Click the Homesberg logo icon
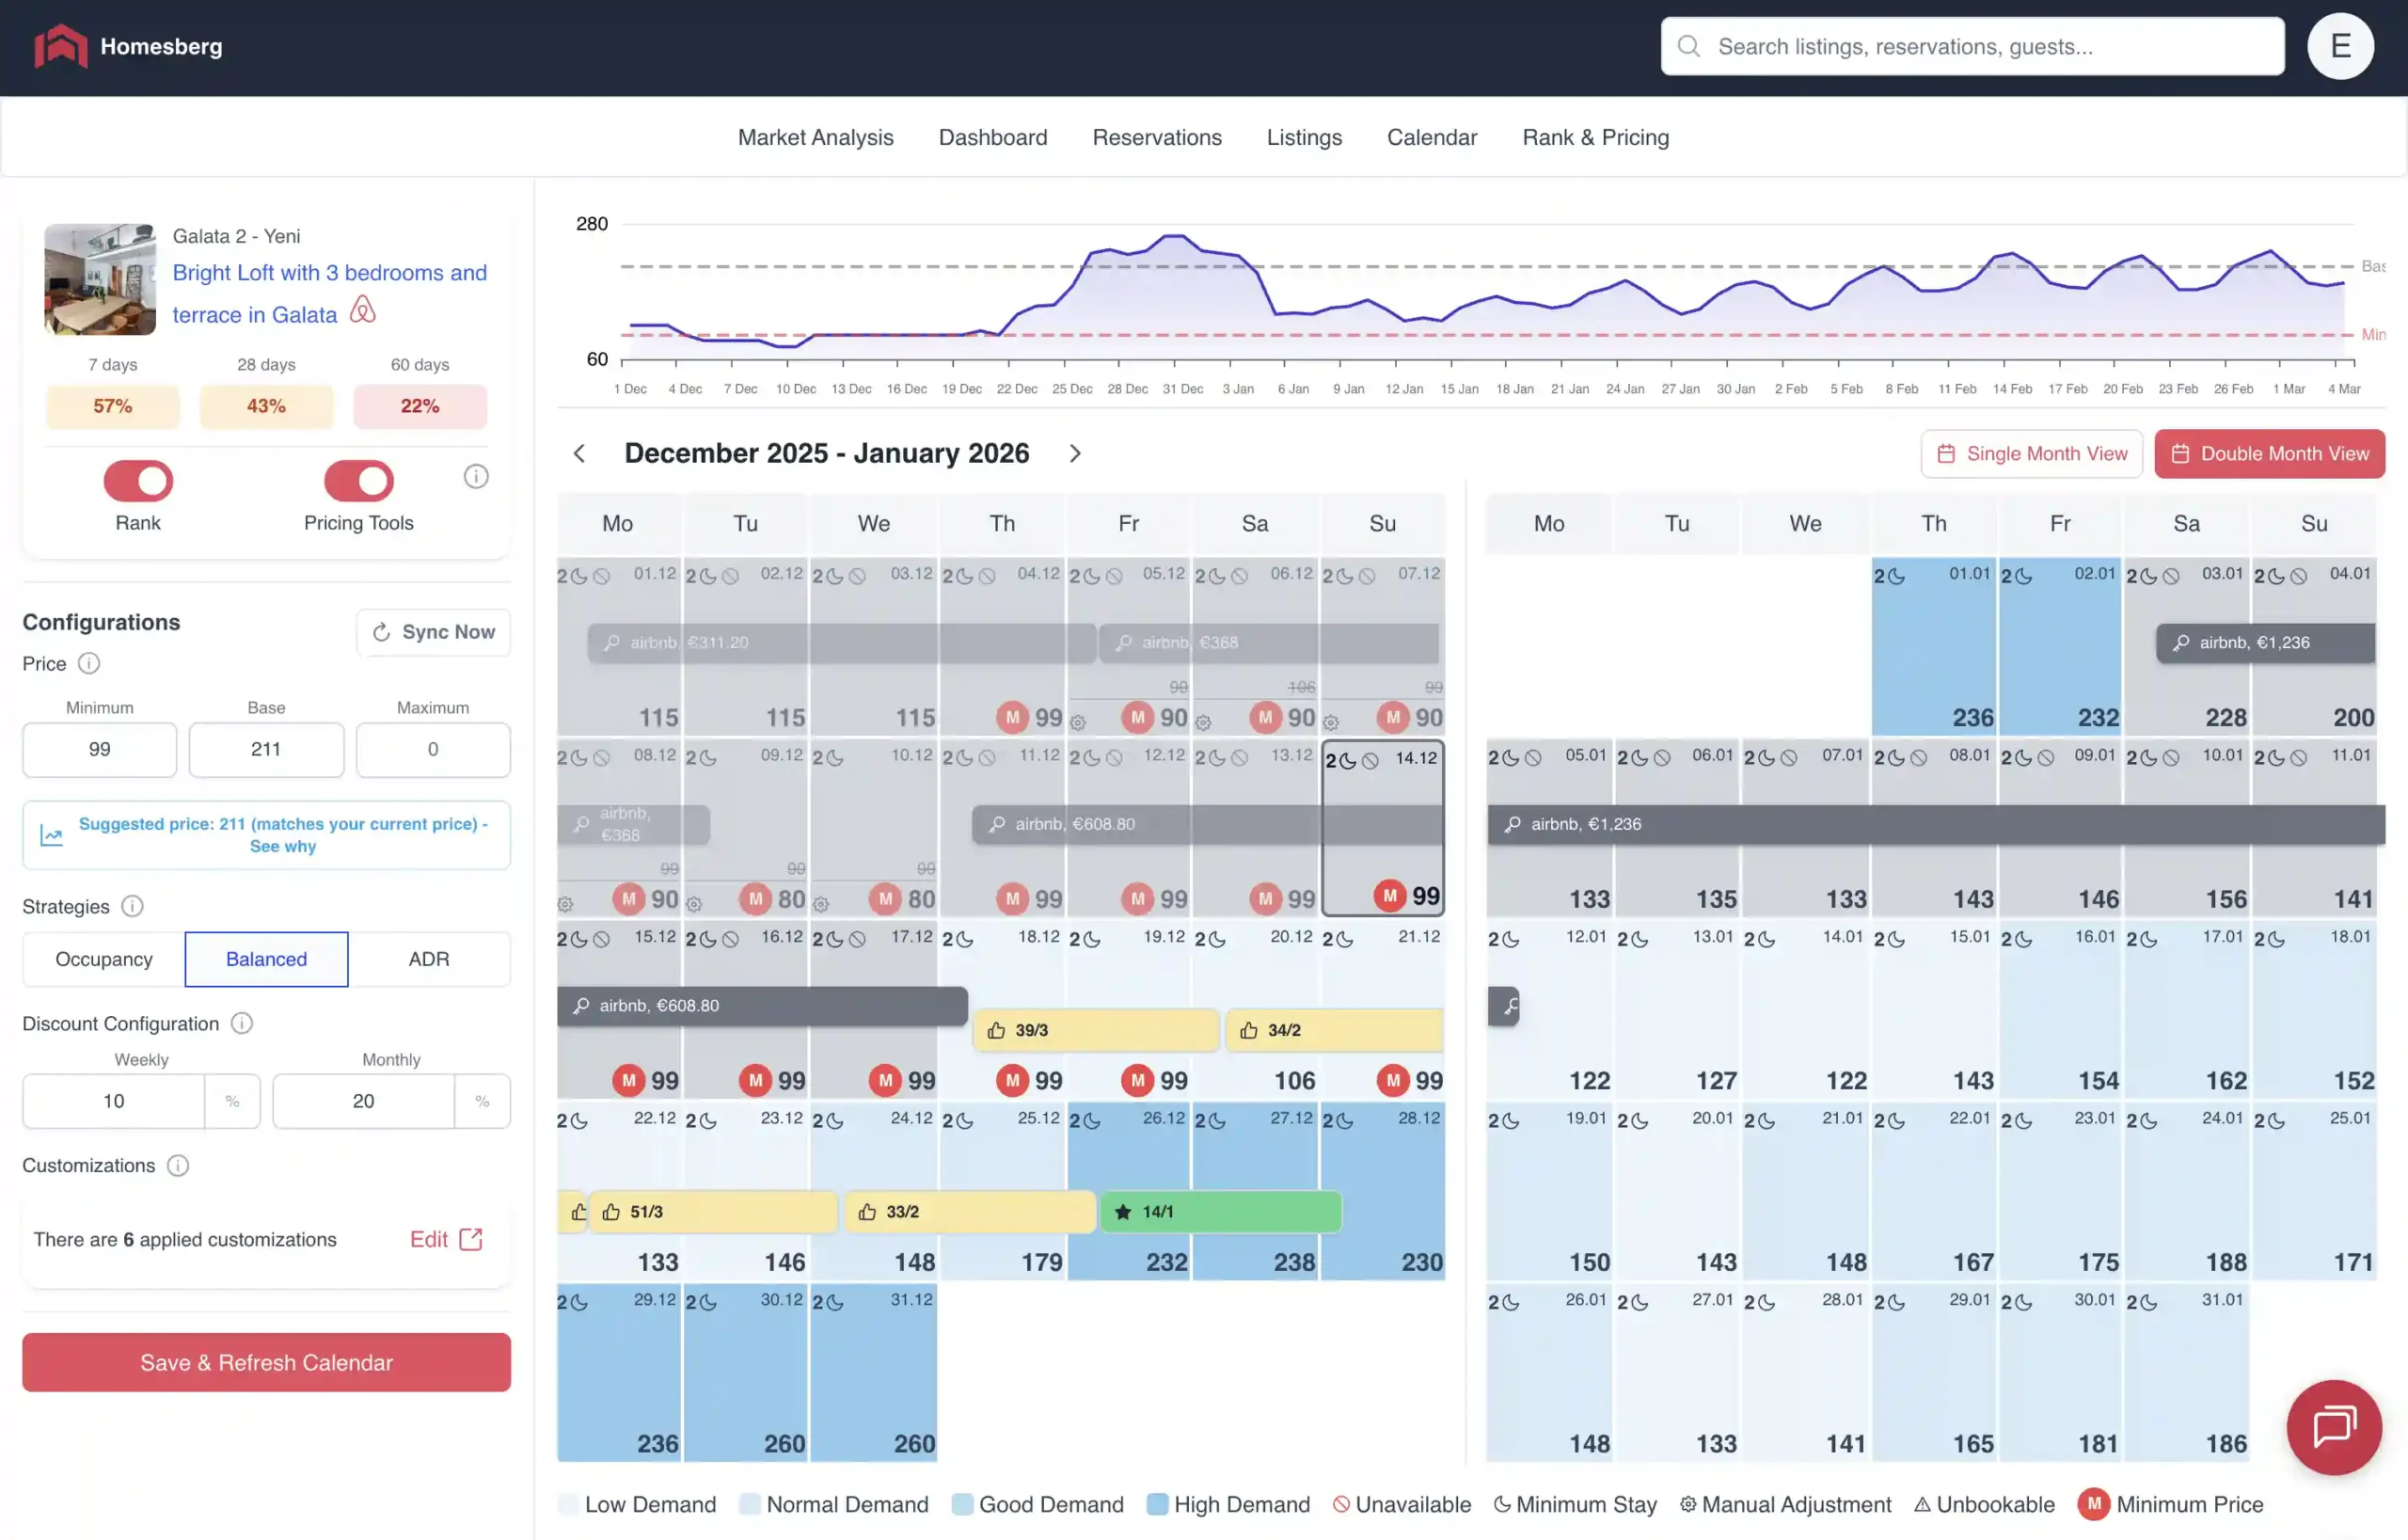Viewport: 2408px width, 1540px height. 60,45
